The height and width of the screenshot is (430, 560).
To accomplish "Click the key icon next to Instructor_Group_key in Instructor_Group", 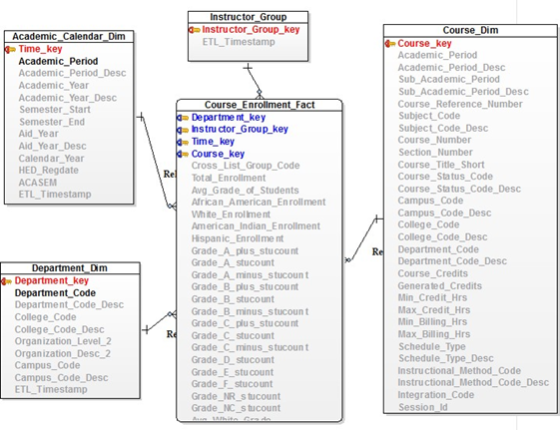I will click(x=194, y=30).
